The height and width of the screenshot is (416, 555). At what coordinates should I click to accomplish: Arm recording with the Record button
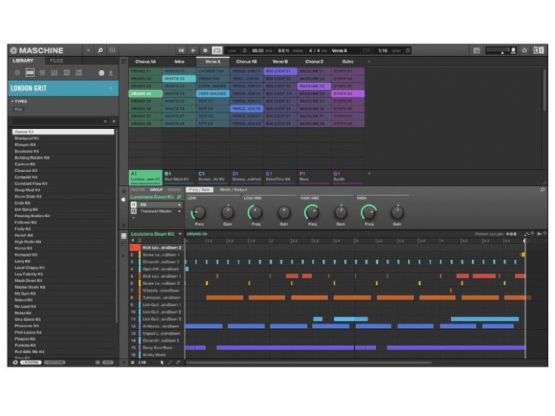coord(205,51)
